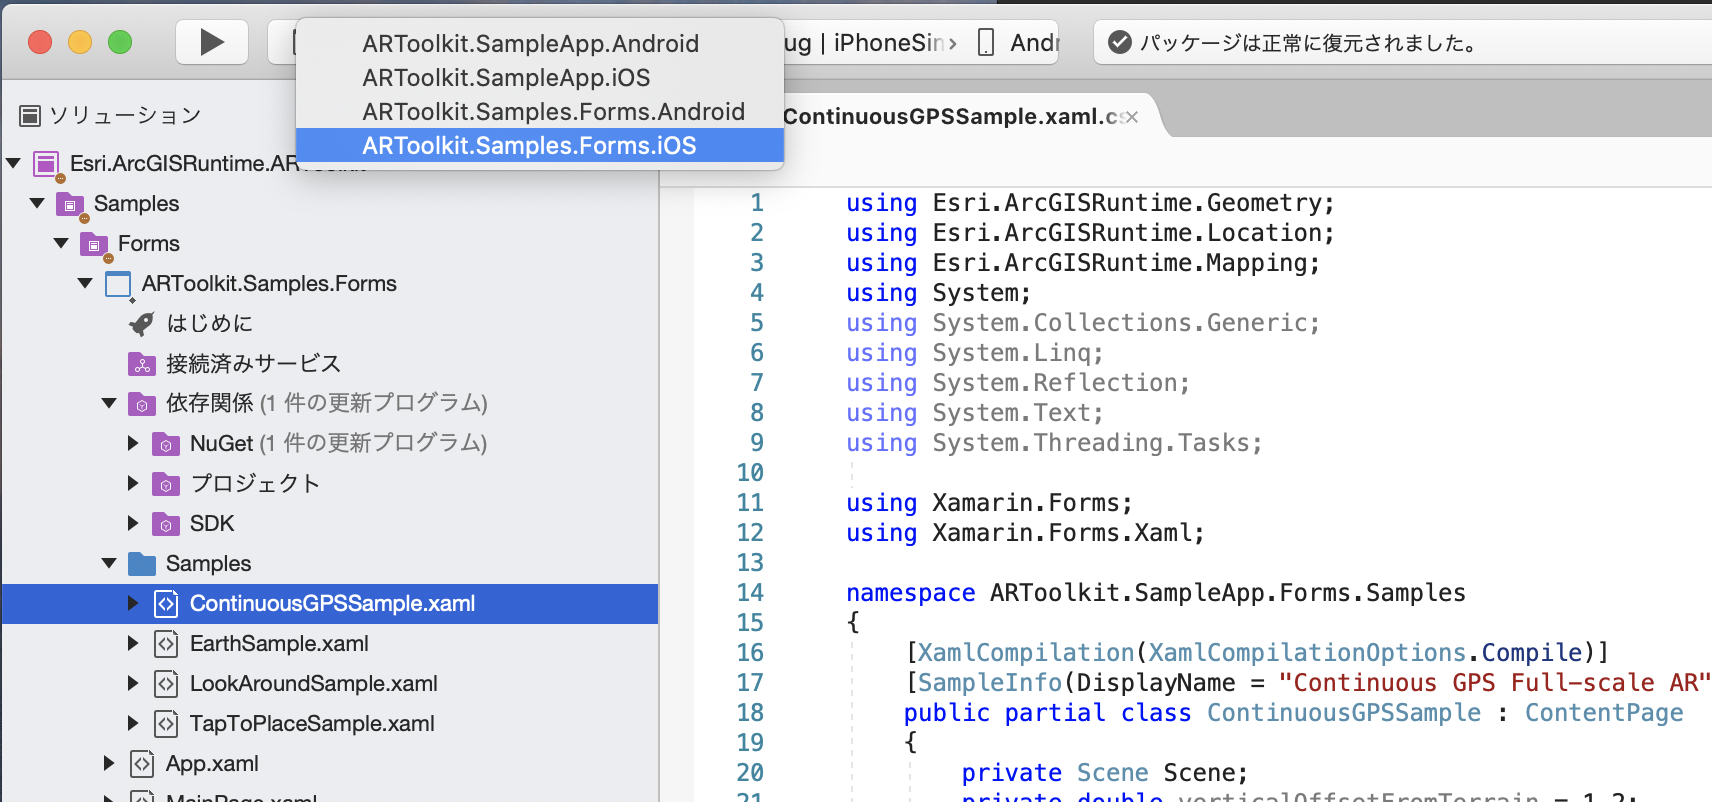Select EarthSample.xaml in solution tree
Screen dimensions: 1712x802
(x=279, y=643)
